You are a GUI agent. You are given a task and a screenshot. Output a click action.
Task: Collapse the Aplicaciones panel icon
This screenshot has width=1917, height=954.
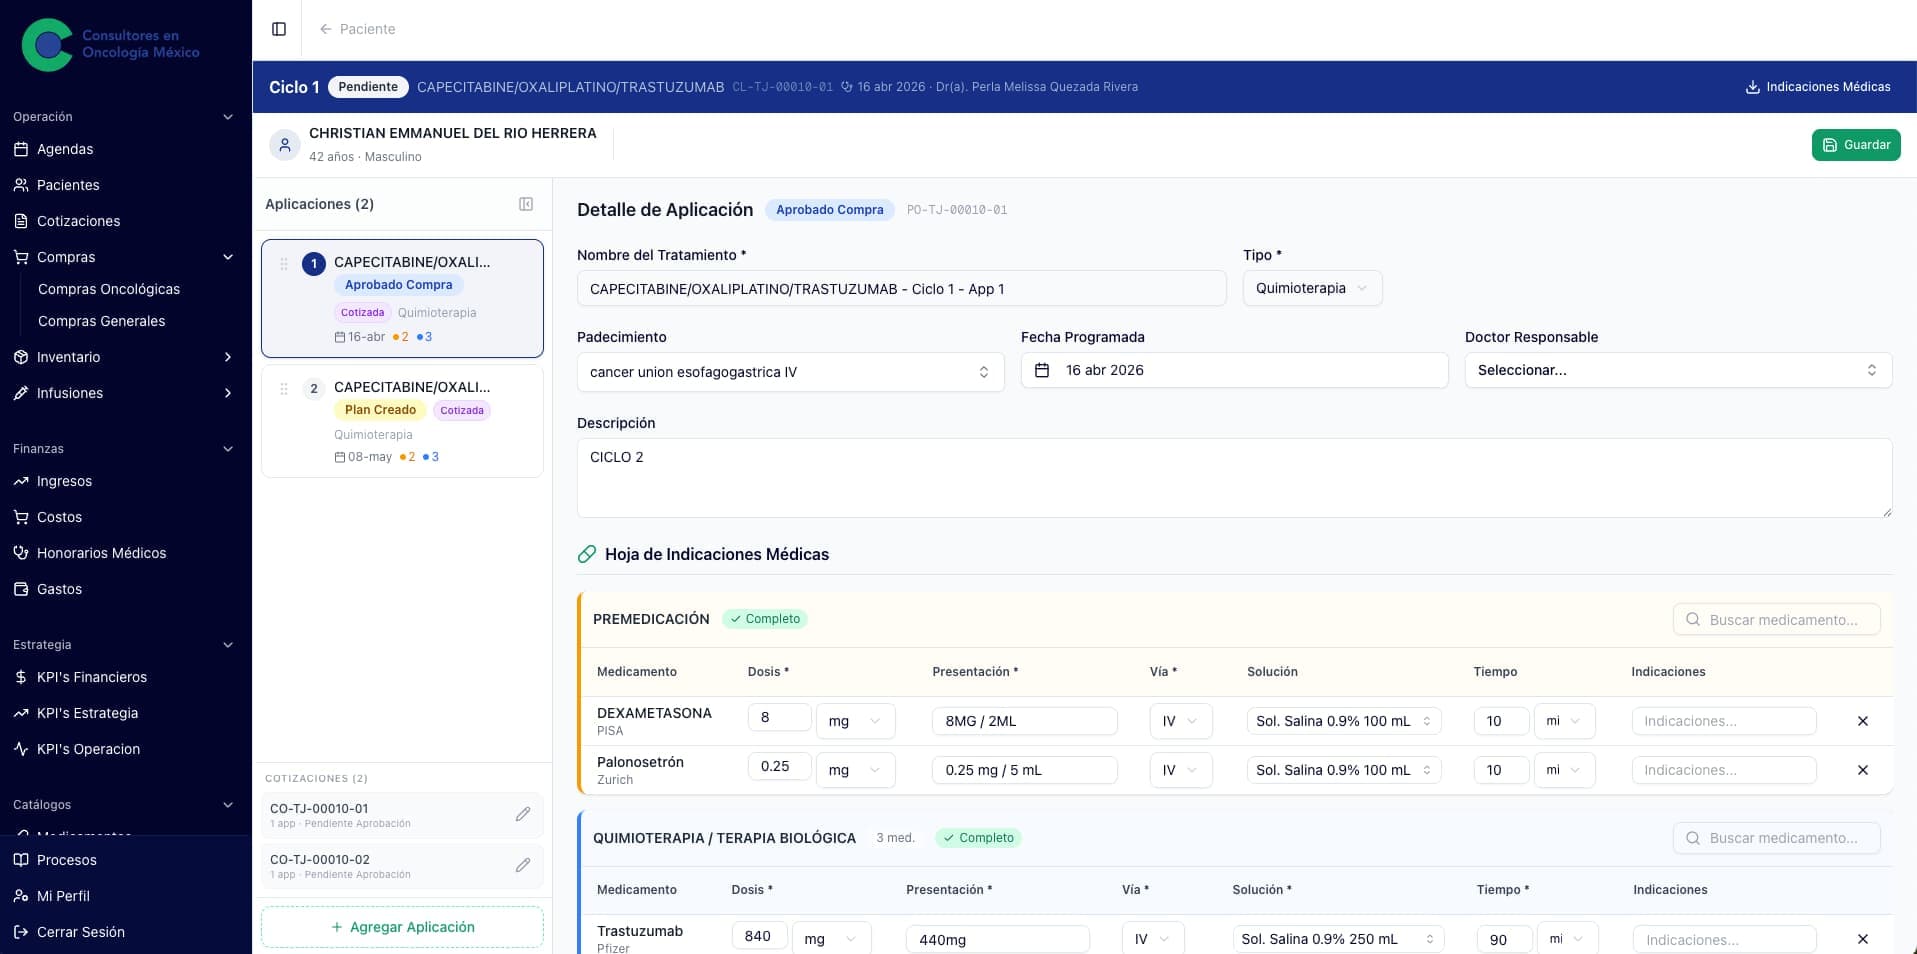[x=526, y=204]
